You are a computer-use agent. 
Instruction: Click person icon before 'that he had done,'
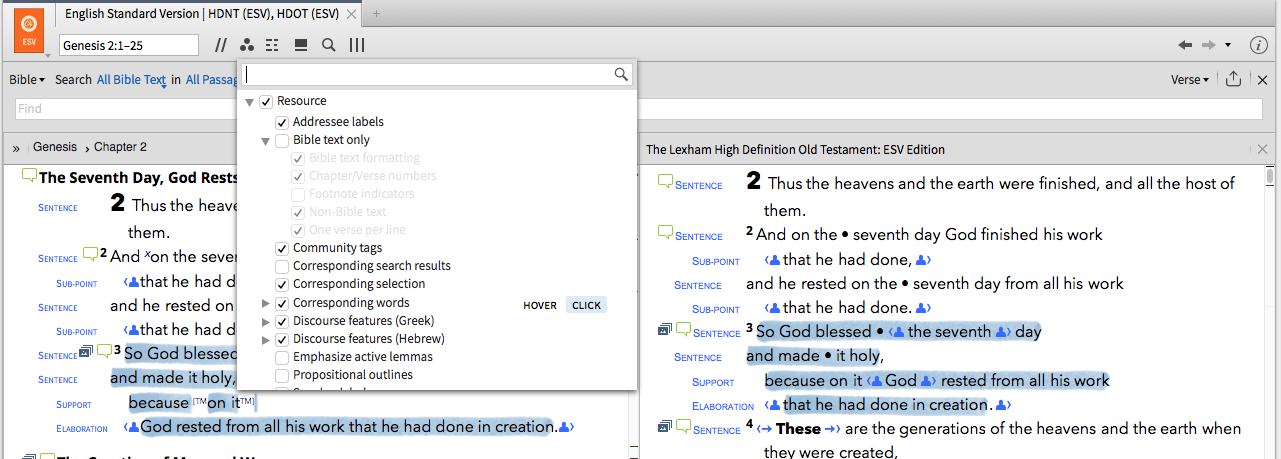point(773,260)
